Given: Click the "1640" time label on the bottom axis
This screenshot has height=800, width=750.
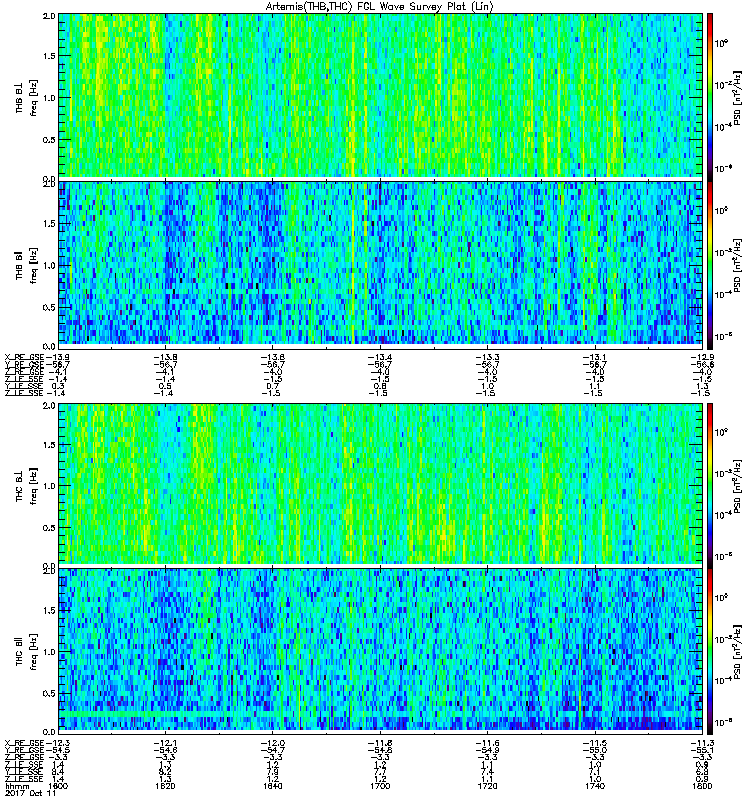Looking at the screenshot, I should [x=272, y=786].
